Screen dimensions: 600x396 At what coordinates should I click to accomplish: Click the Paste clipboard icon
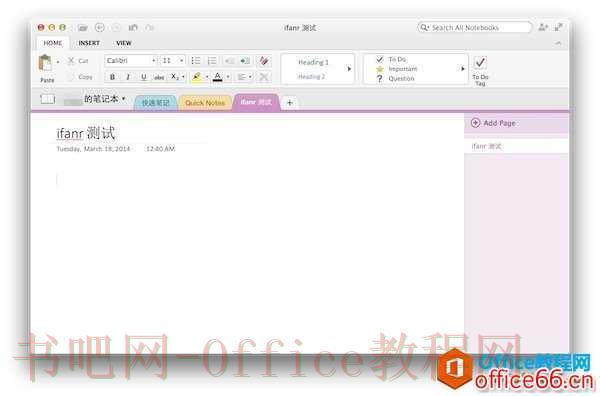point(45,63)
